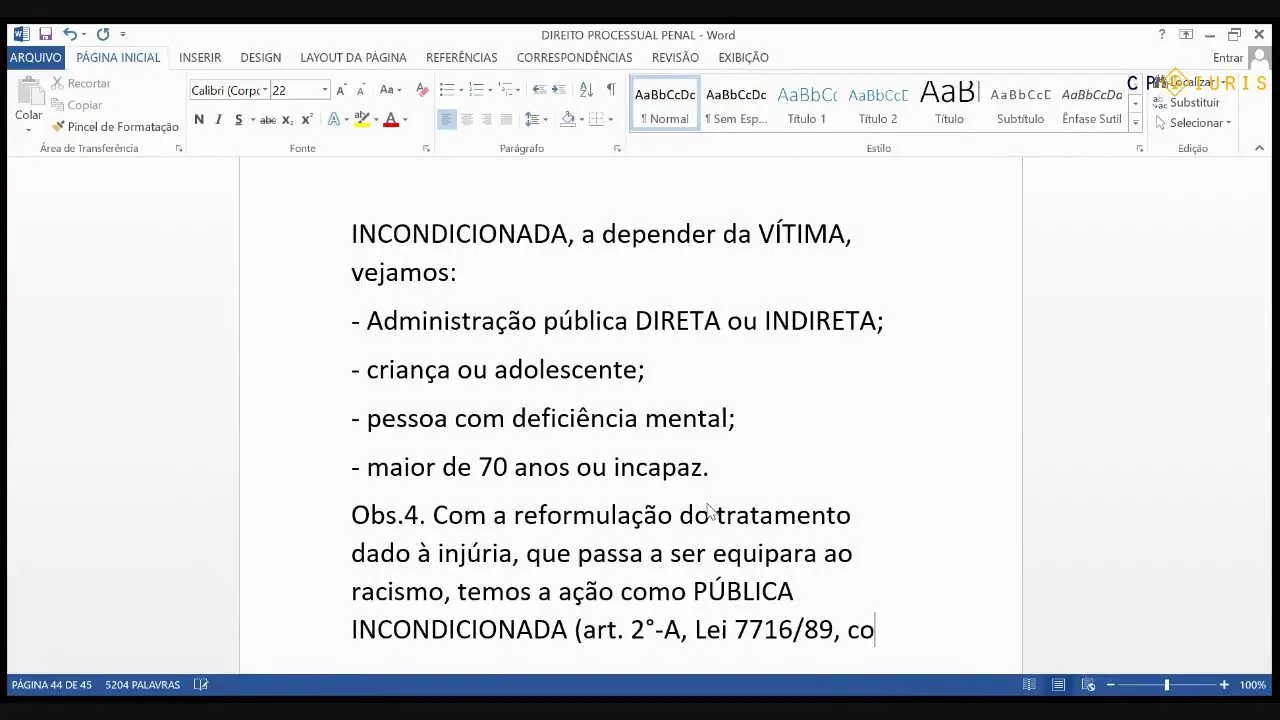
Task: Toggle underline S formatting
Action: coord(238,120)
